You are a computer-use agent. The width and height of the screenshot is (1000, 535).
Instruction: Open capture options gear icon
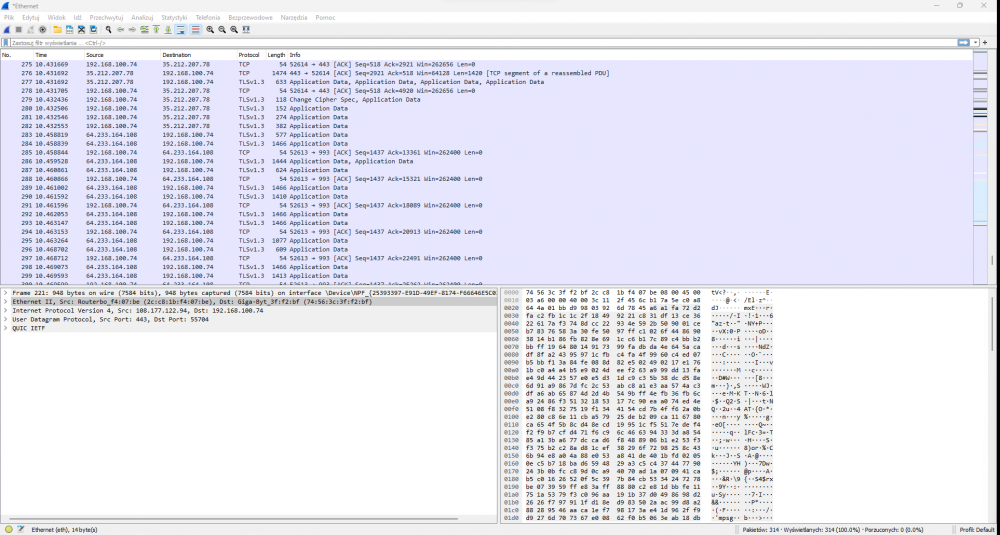41,30
